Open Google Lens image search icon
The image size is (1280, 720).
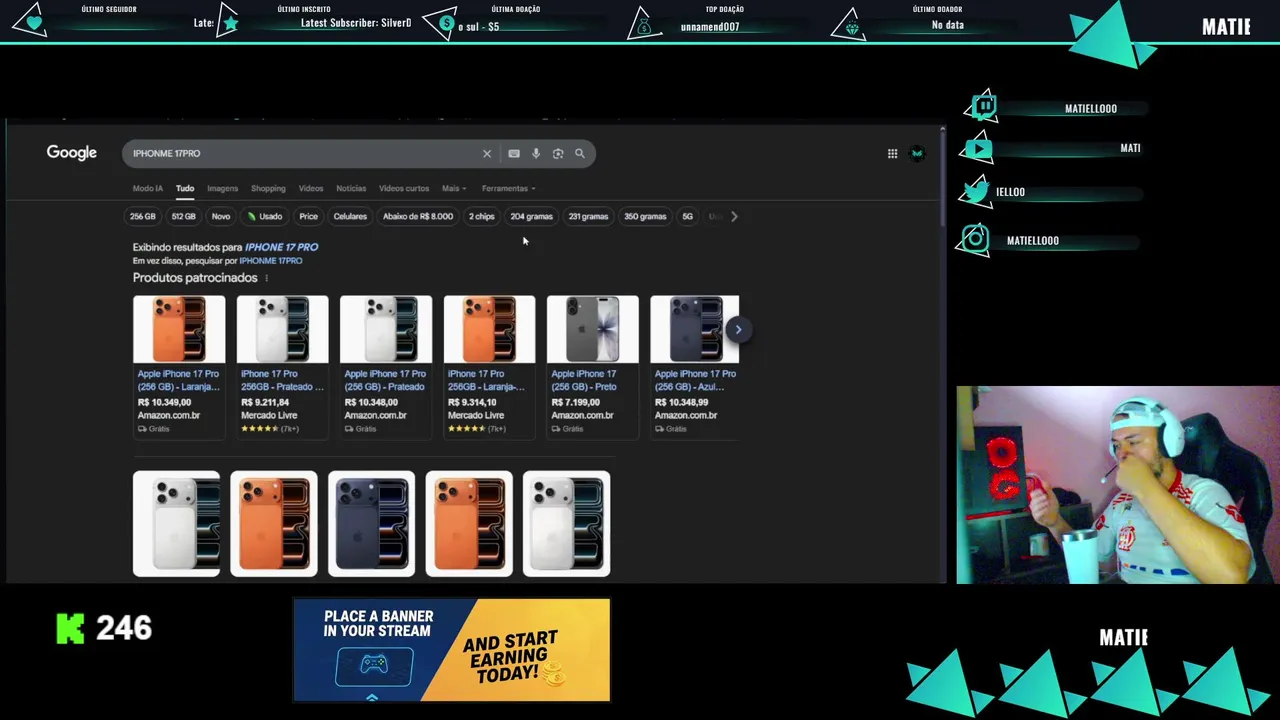coord(558,154)
